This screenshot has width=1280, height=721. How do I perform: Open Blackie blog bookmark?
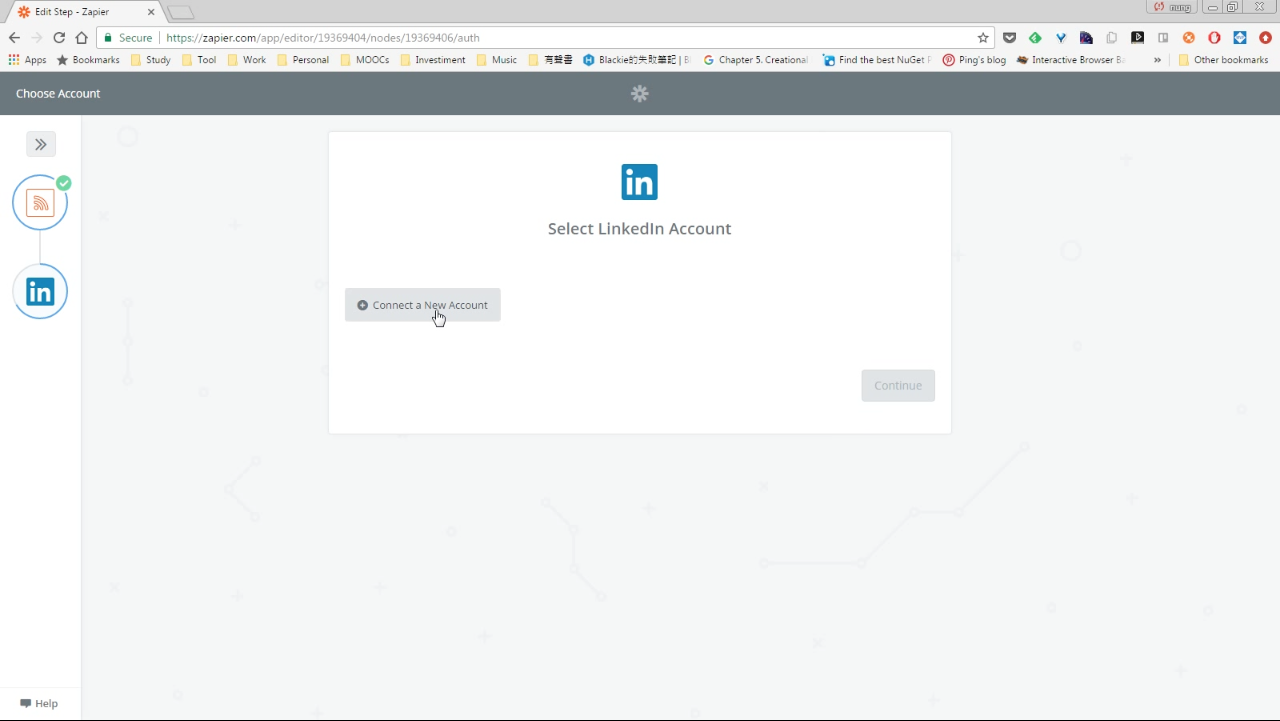tap(637, 60)
